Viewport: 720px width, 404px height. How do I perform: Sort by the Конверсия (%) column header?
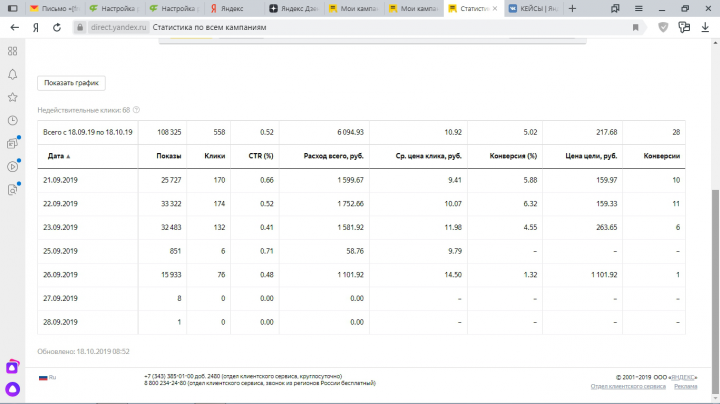click(x=513, y=156)
